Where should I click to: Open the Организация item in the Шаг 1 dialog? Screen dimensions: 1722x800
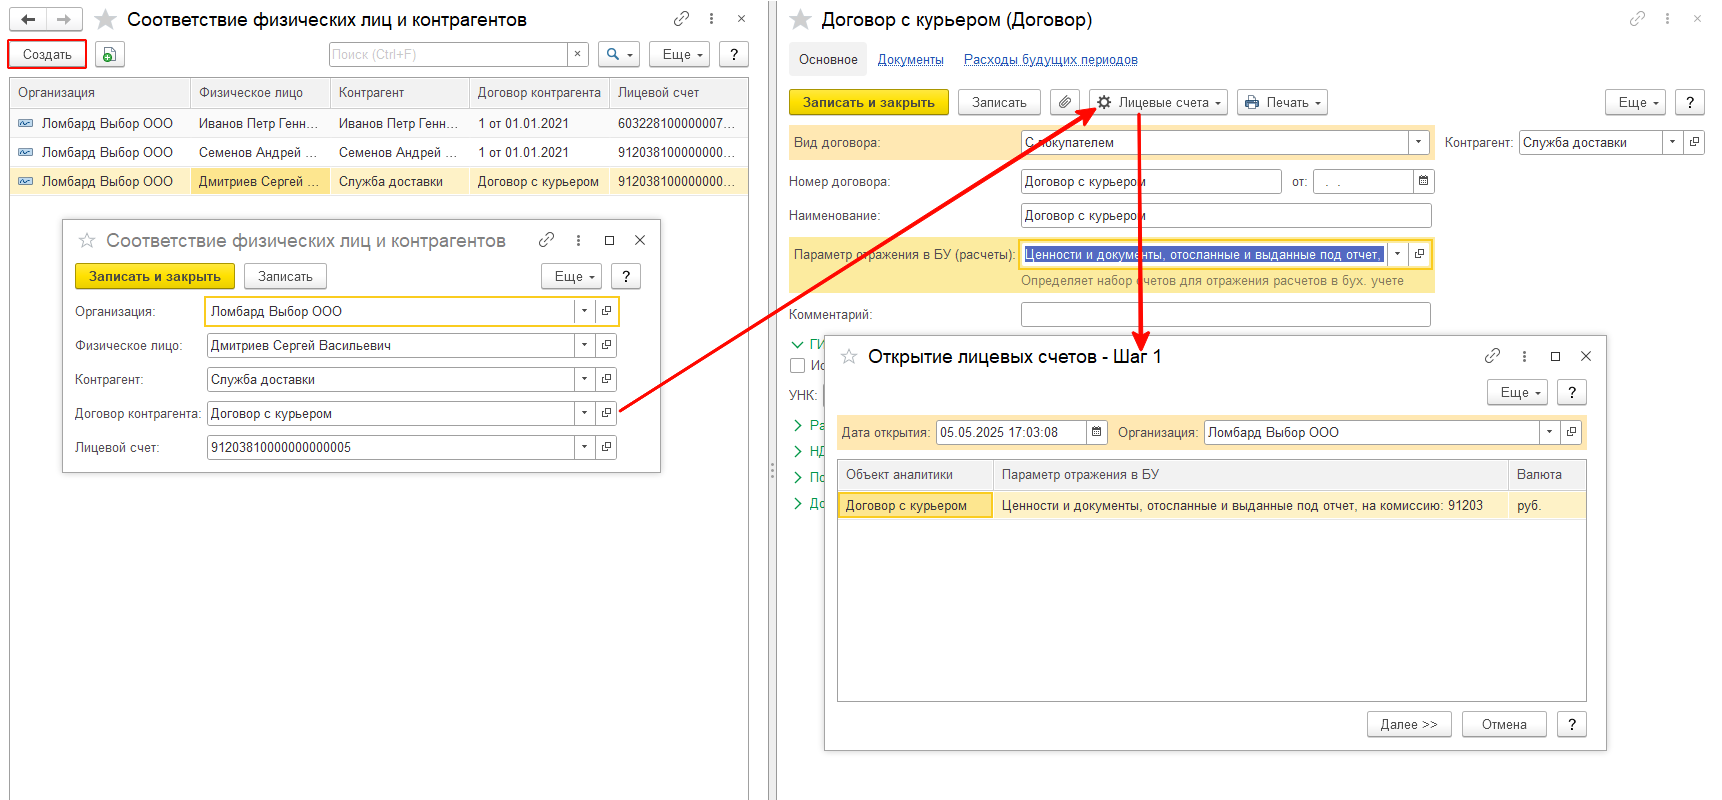(1571, 432)
